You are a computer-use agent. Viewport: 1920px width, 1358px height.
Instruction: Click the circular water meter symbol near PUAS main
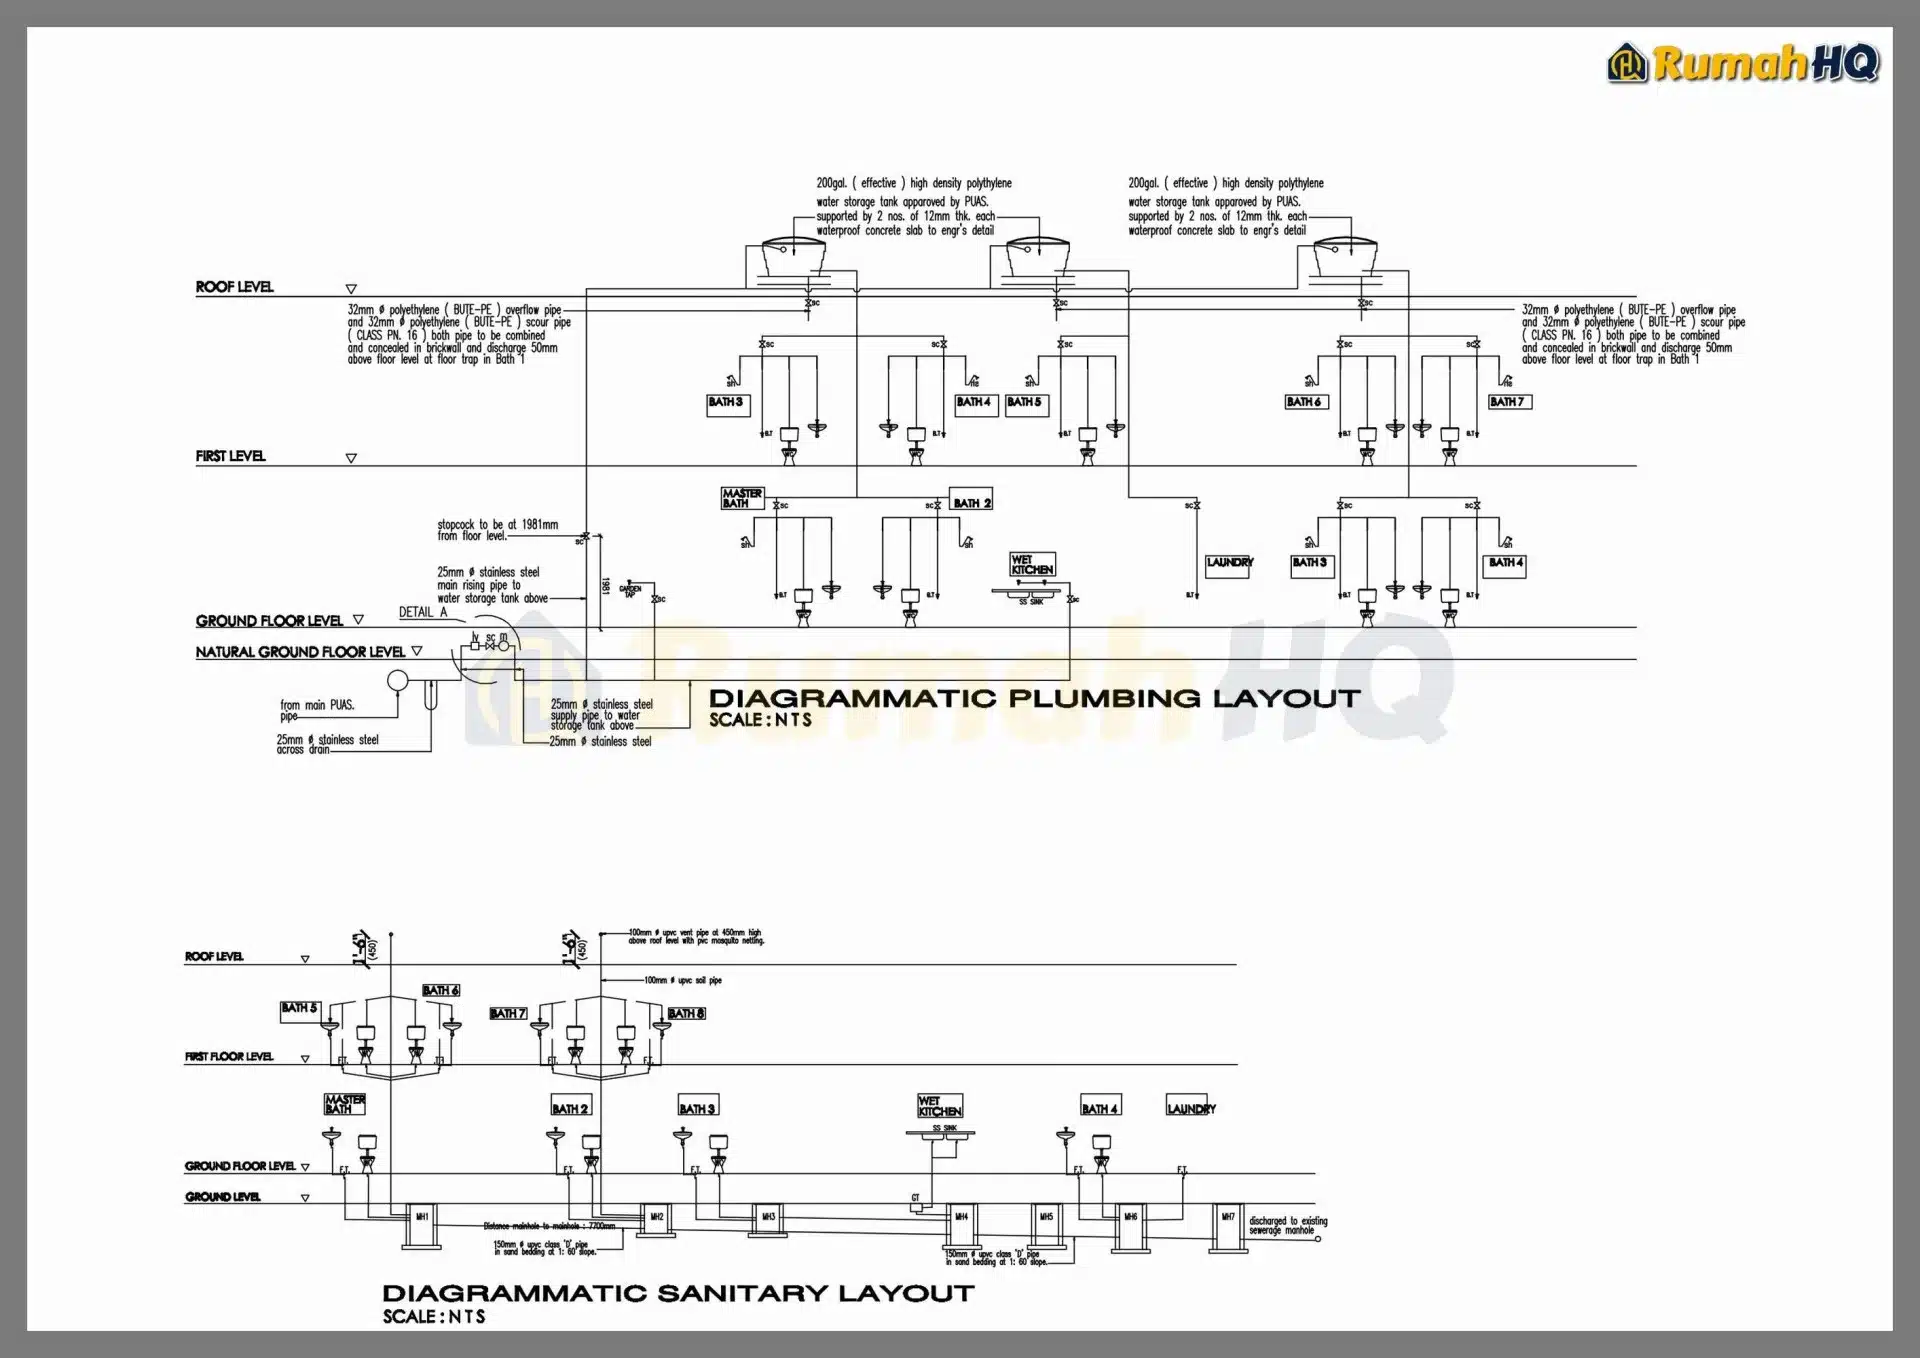(397, 681)
